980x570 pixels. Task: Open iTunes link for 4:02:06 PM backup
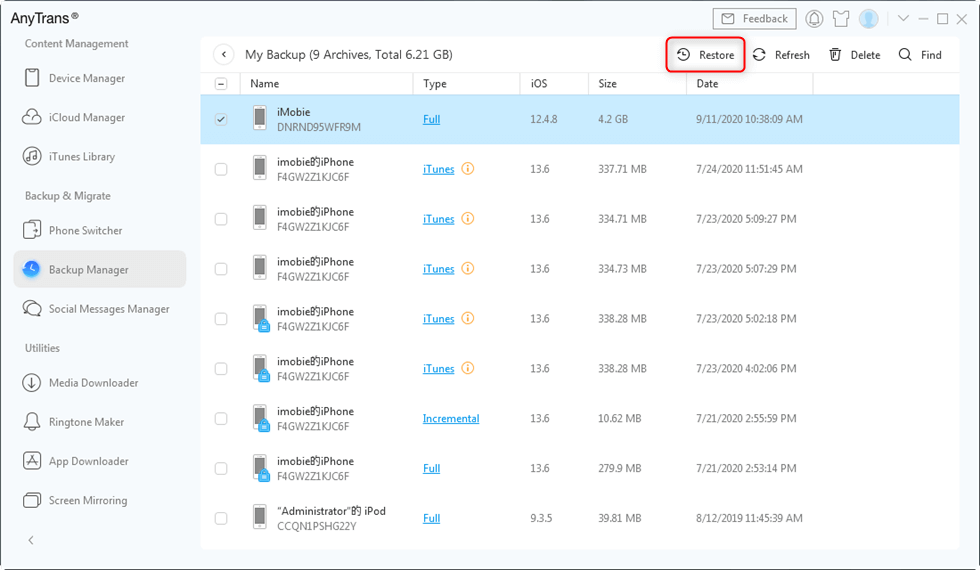(438, 369)
